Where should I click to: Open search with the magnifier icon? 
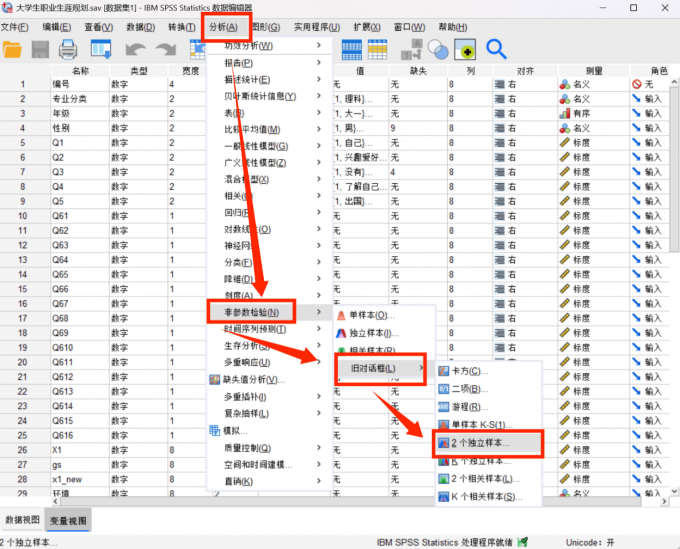496,49
